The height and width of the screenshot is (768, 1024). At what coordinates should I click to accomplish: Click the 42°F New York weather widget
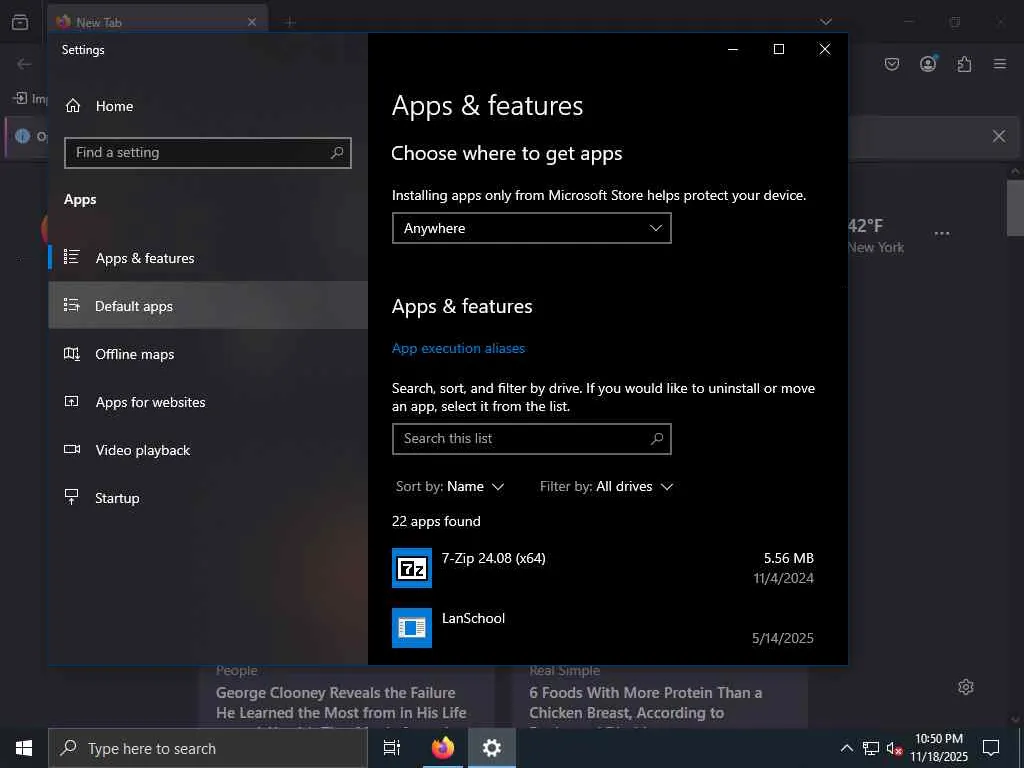click(876, 236)
